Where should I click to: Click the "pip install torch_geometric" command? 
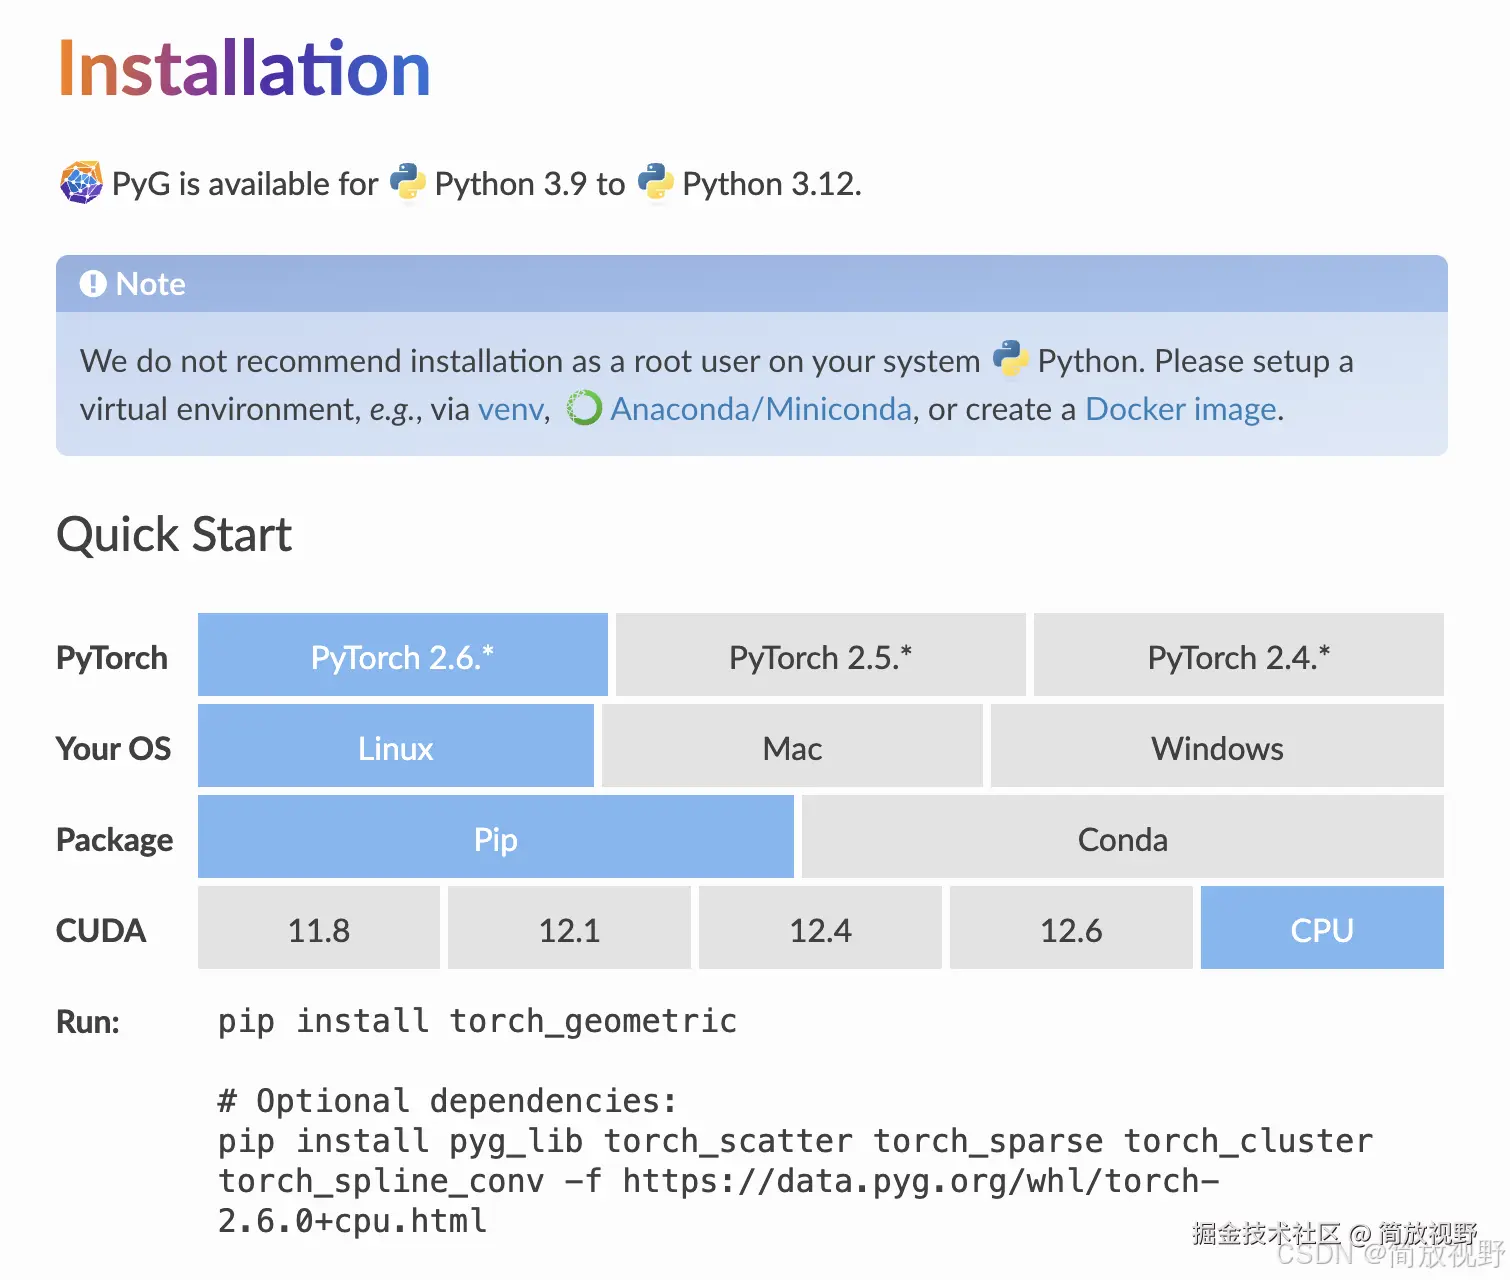pyautogui.click(x=477, y=1021)
